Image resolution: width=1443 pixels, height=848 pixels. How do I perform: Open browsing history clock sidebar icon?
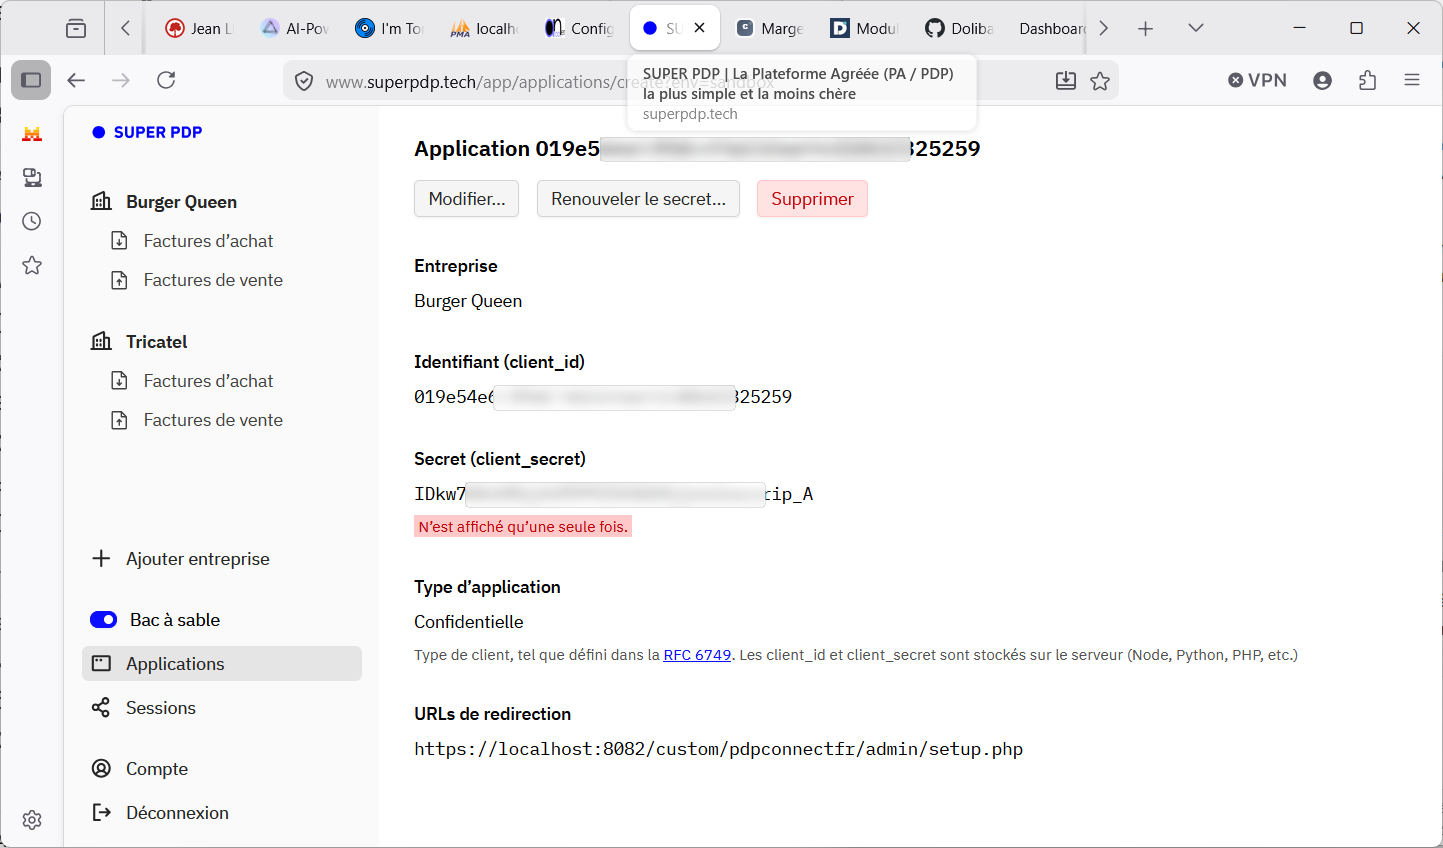point(32,221)
